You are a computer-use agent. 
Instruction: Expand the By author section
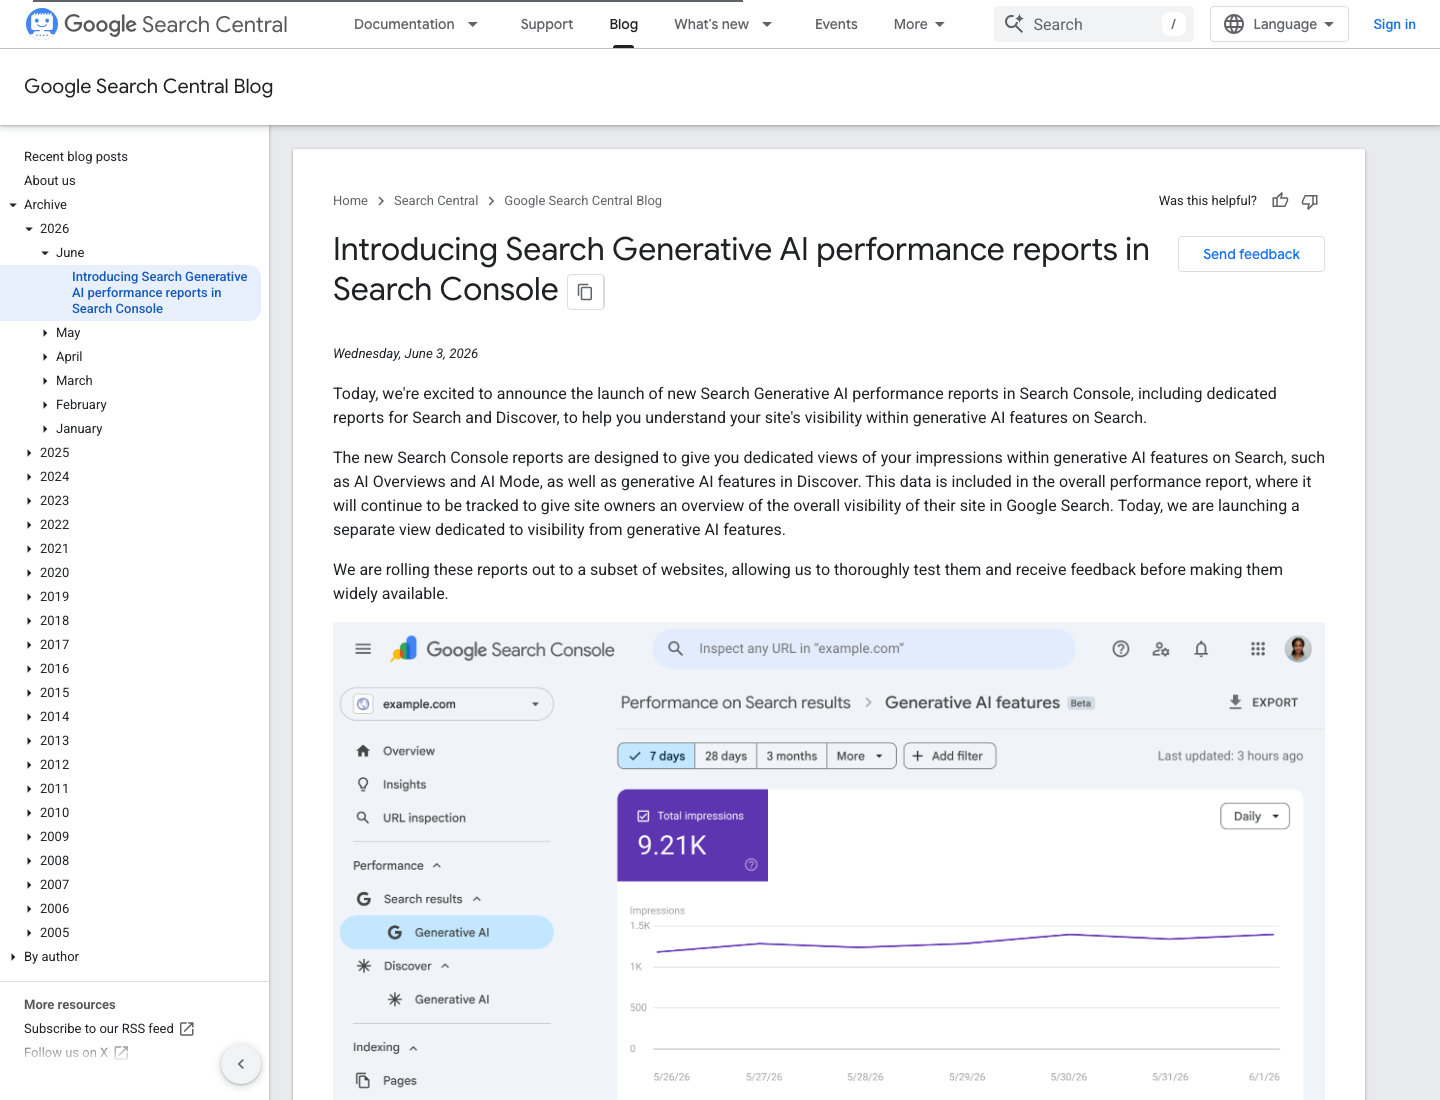click(x=13, y=957)
